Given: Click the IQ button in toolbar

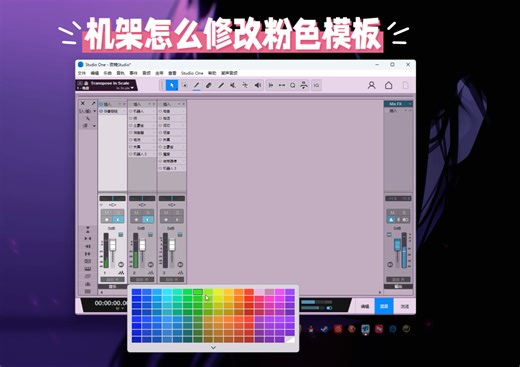Looking at the screenshot, I should [x=316, y=85].
